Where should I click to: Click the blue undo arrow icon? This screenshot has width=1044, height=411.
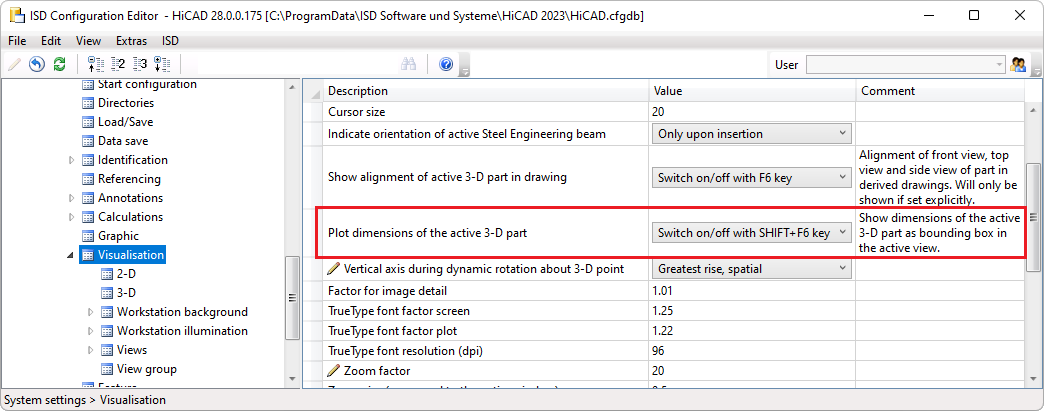point(37,64)
